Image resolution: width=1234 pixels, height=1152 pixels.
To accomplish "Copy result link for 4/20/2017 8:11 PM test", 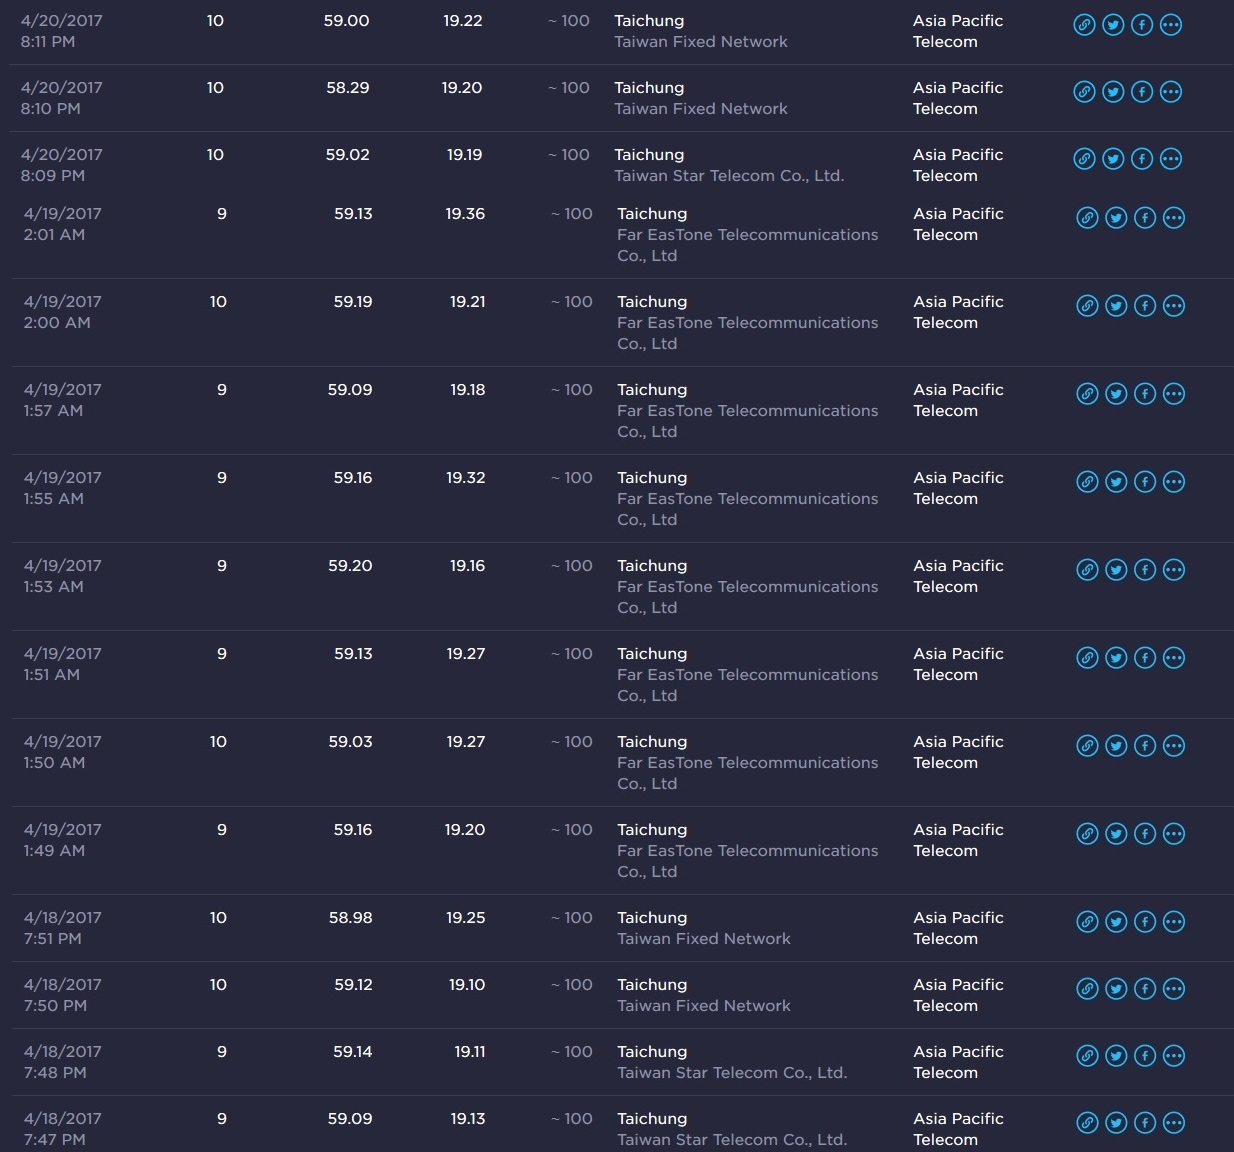I will coord(1084,25).
